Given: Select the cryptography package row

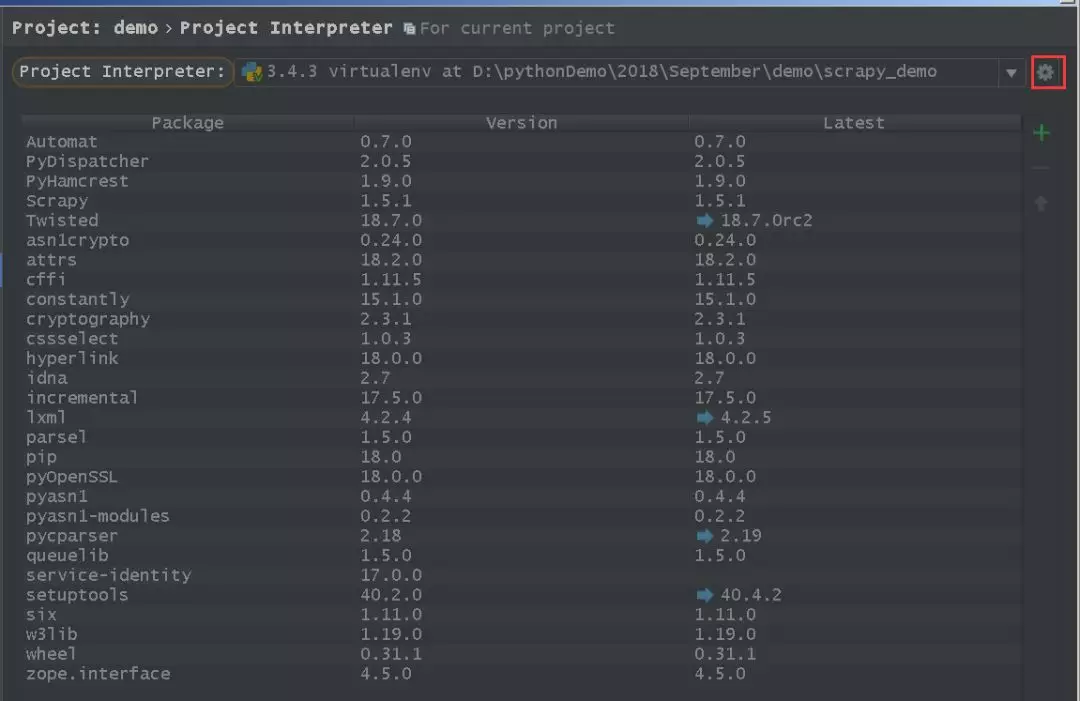Looking at the screenshot, I should click(521, 319).
